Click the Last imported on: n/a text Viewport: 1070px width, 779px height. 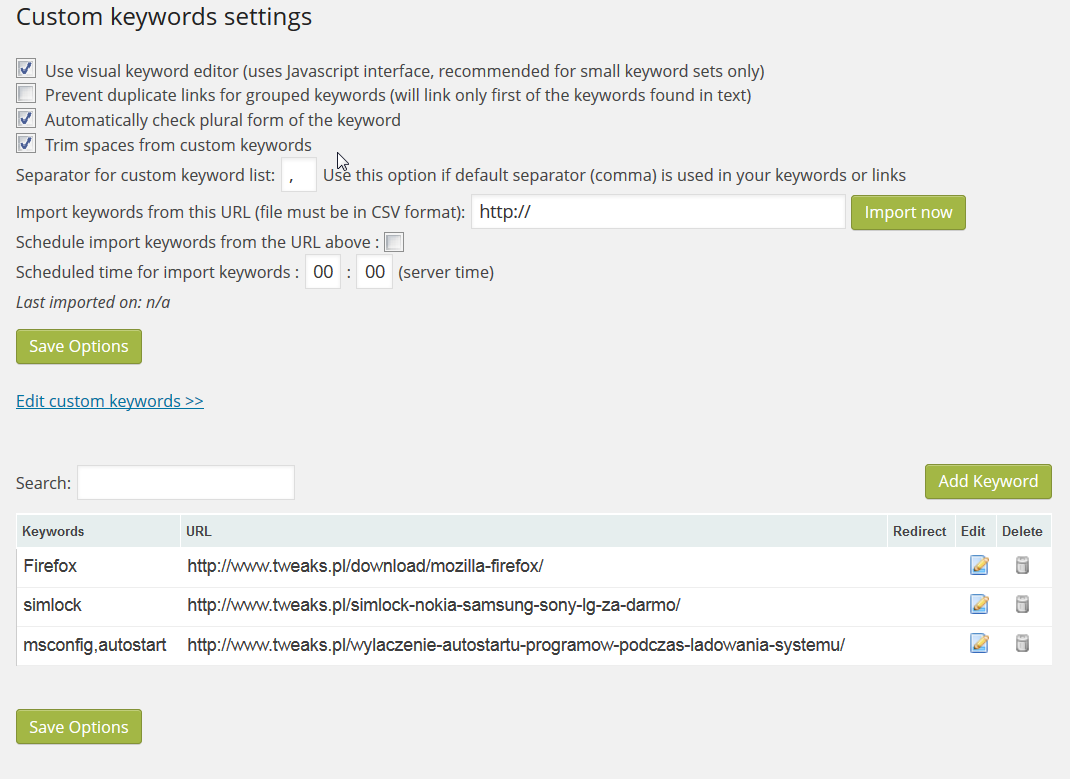93,302
